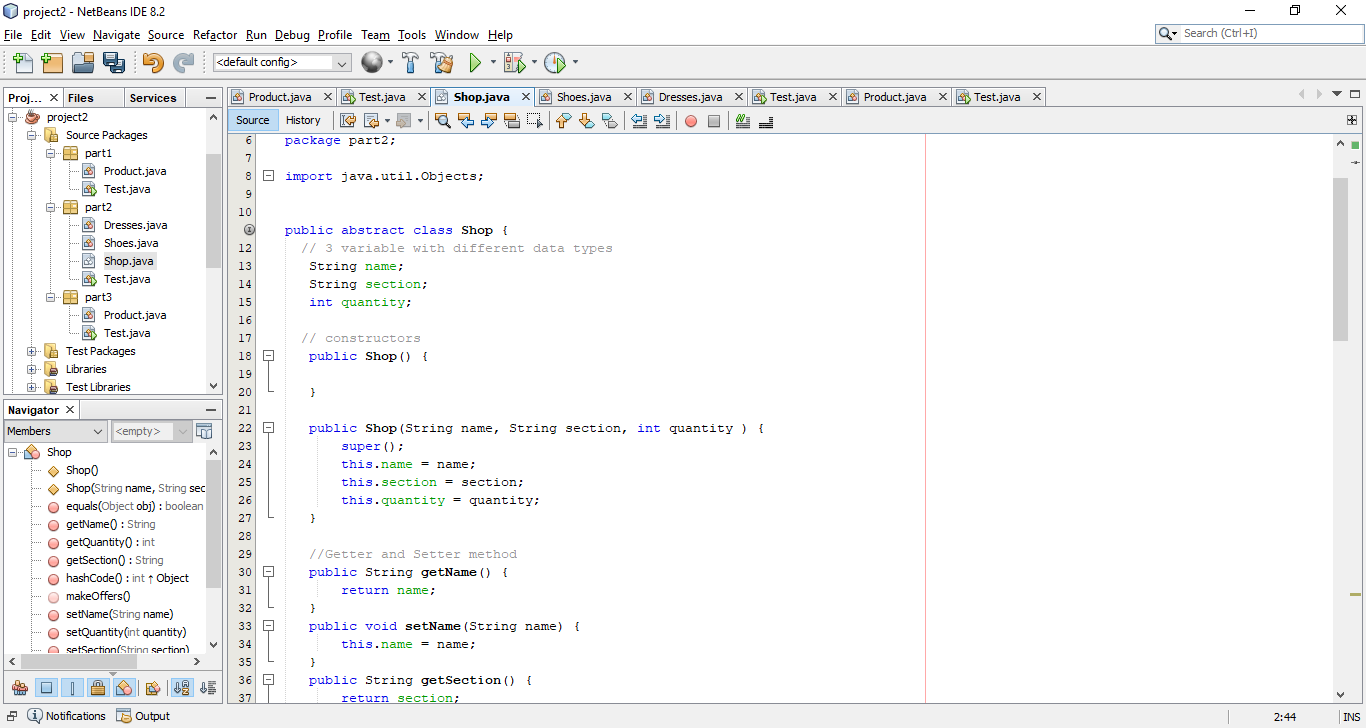Click the Clean and Build Project icon
Screen dimensions: 1366x728
tap(442, 62)
